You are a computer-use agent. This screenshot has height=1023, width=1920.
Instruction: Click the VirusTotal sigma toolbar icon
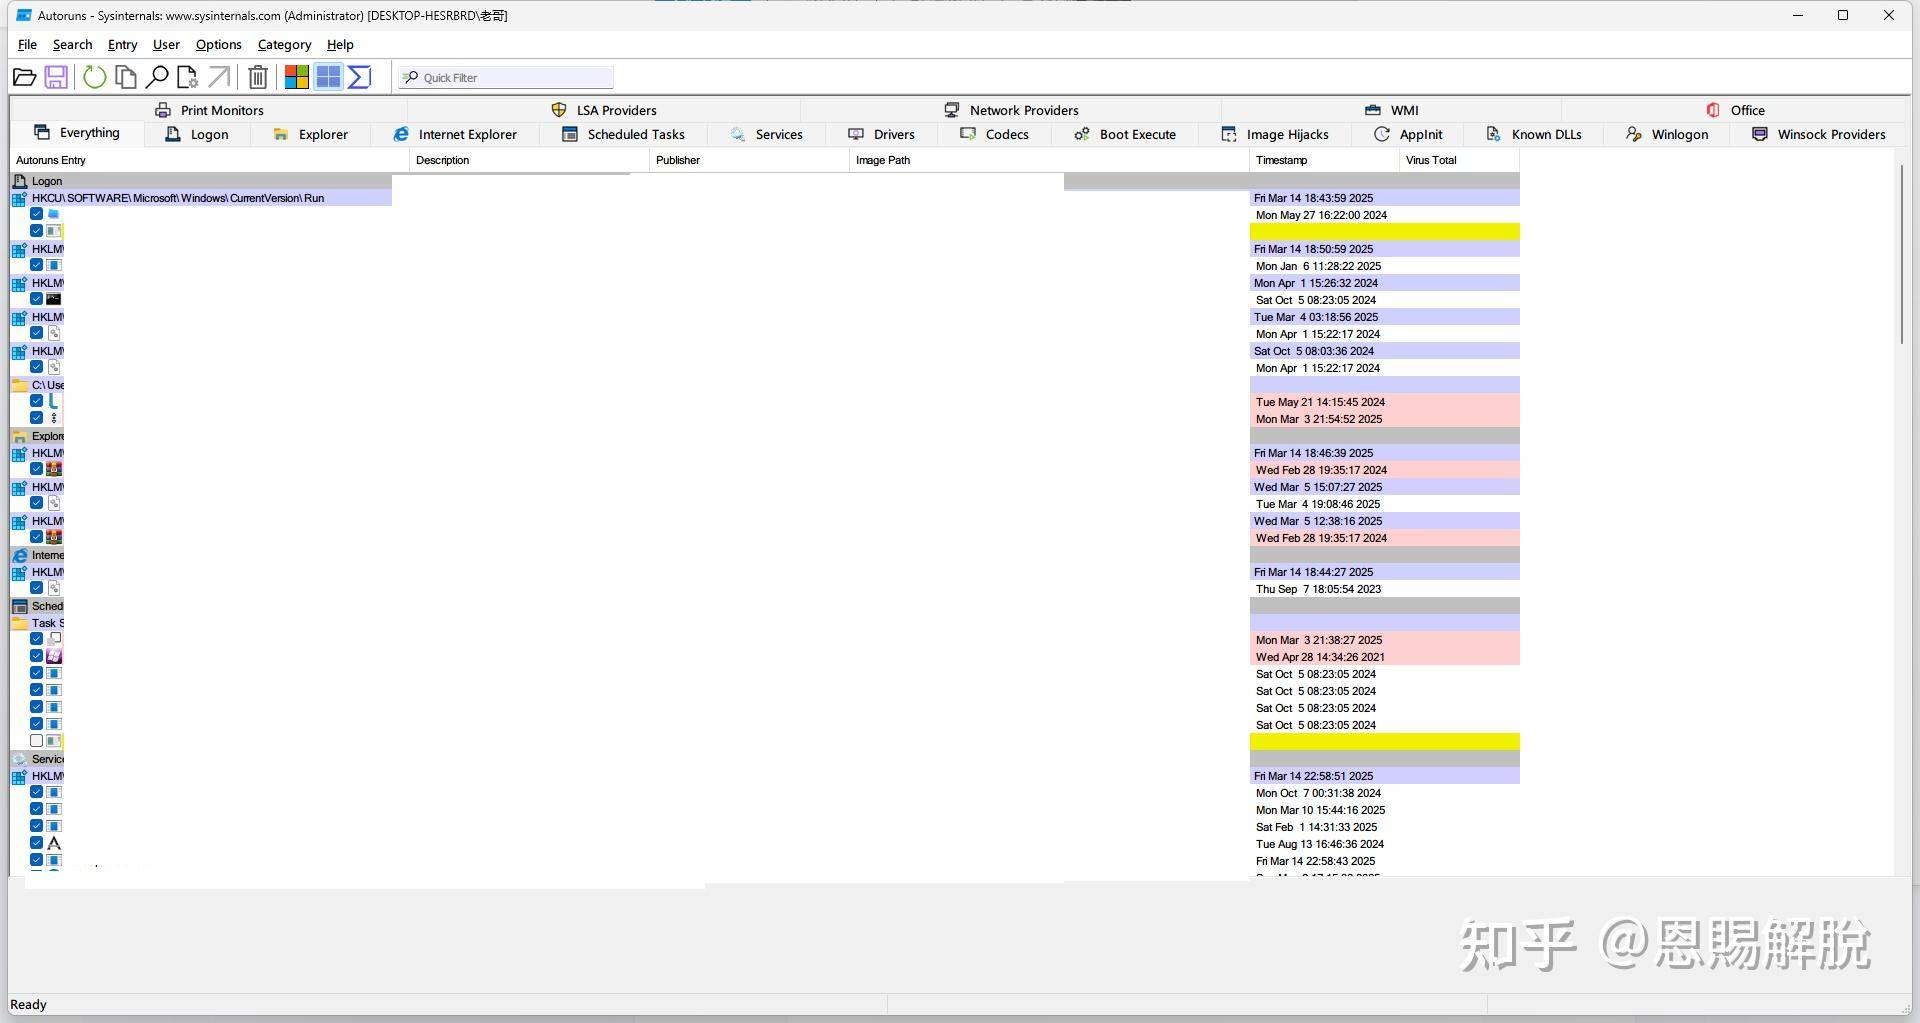point(360,77)
